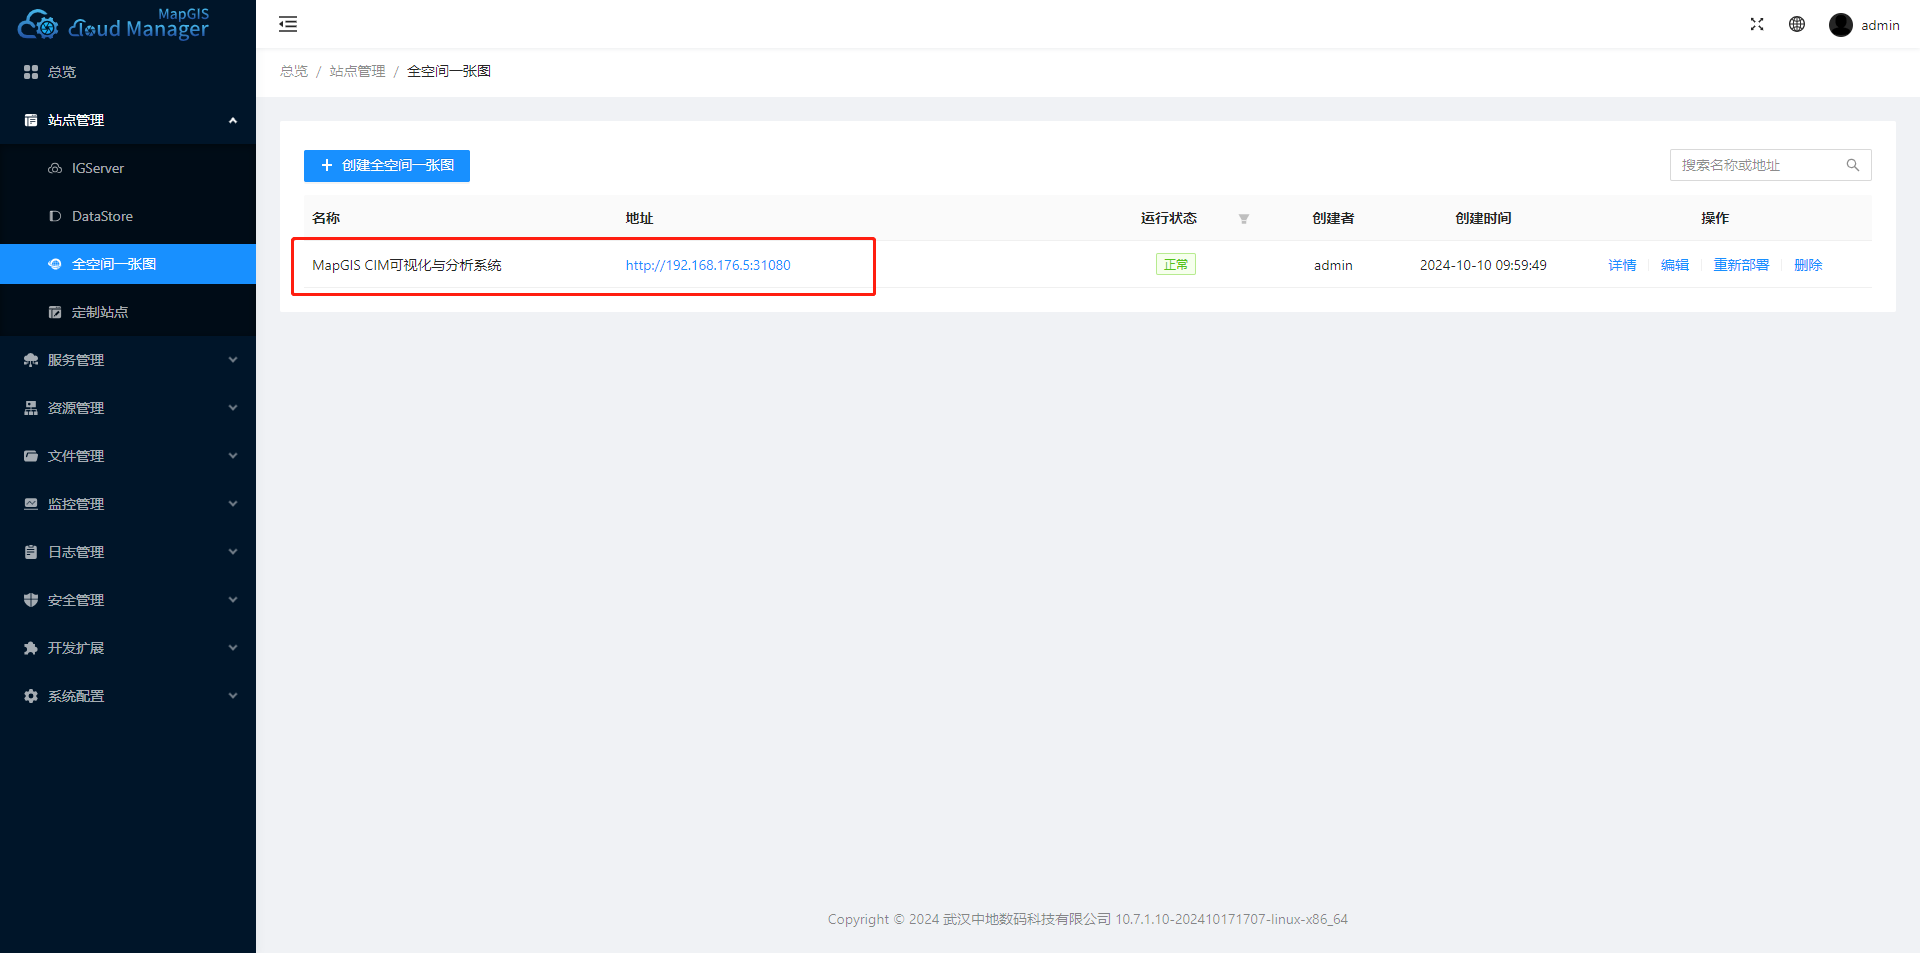Click the 正常 status tag

tap(1176, 264)
